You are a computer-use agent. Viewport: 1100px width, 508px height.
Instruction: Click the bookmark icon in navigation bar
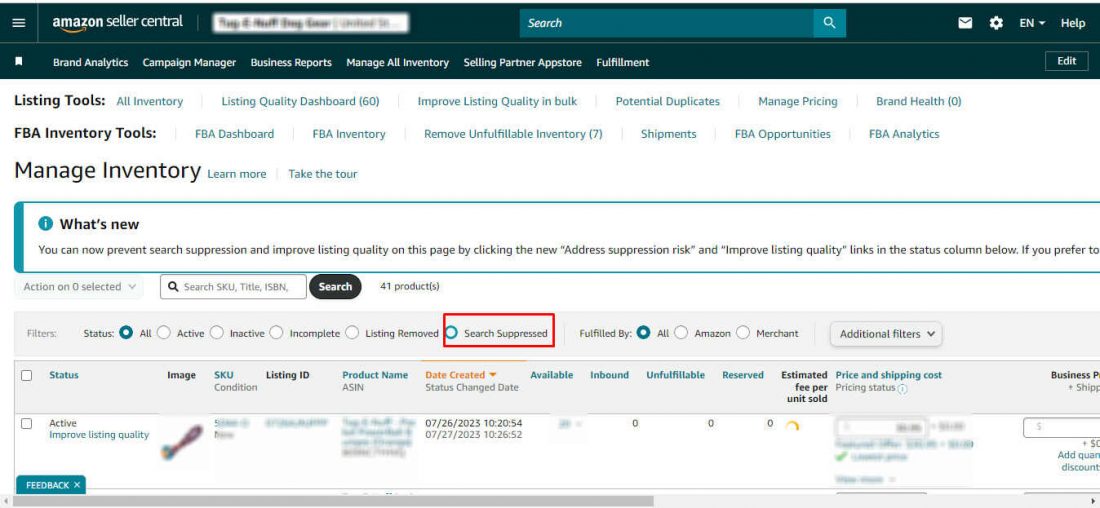[19, 62]
